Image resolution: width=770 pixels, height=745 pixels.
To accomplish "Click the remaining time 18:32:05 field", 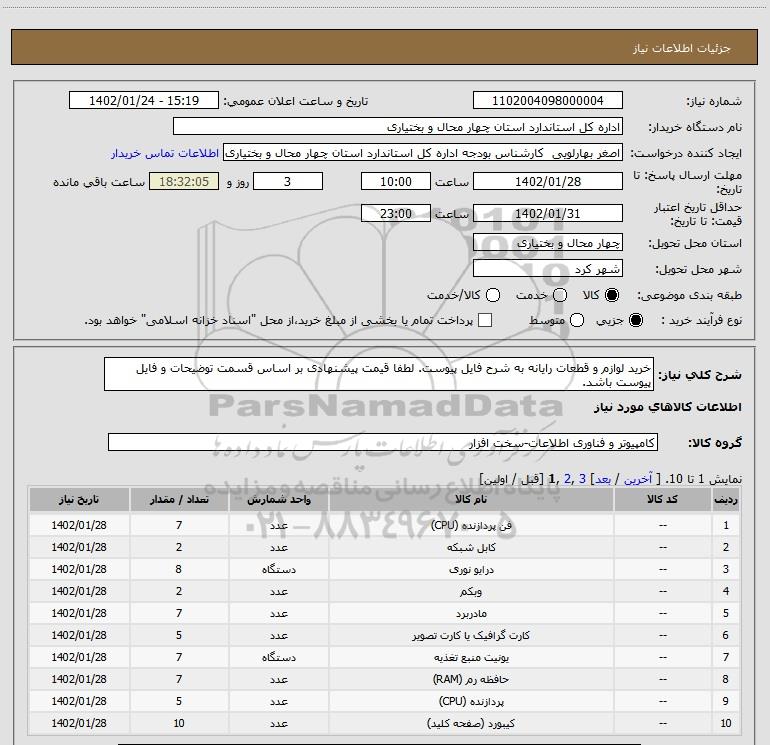I will (x=184, y=181).
